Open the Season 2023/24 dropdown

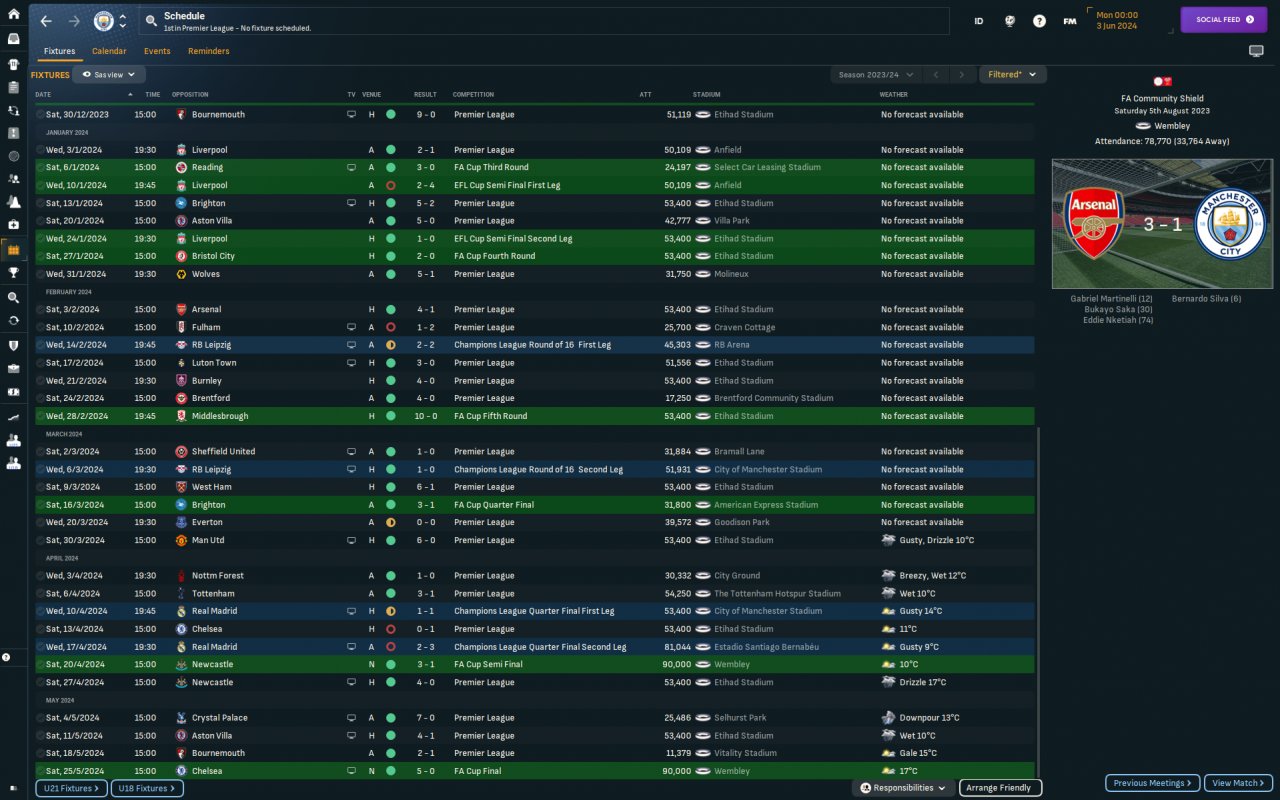(x=875, y=74)
